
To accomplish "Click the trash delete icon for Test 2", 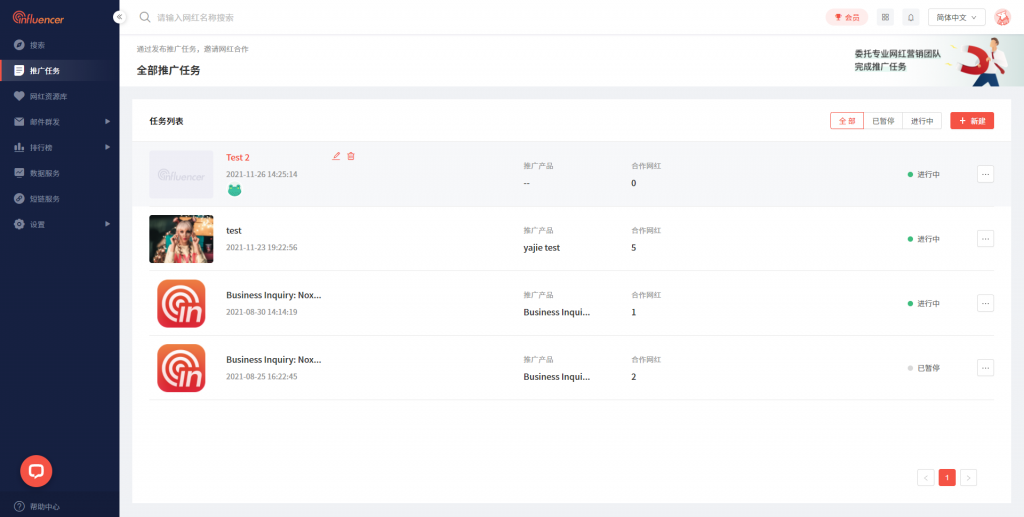I will tap(351, 156).
